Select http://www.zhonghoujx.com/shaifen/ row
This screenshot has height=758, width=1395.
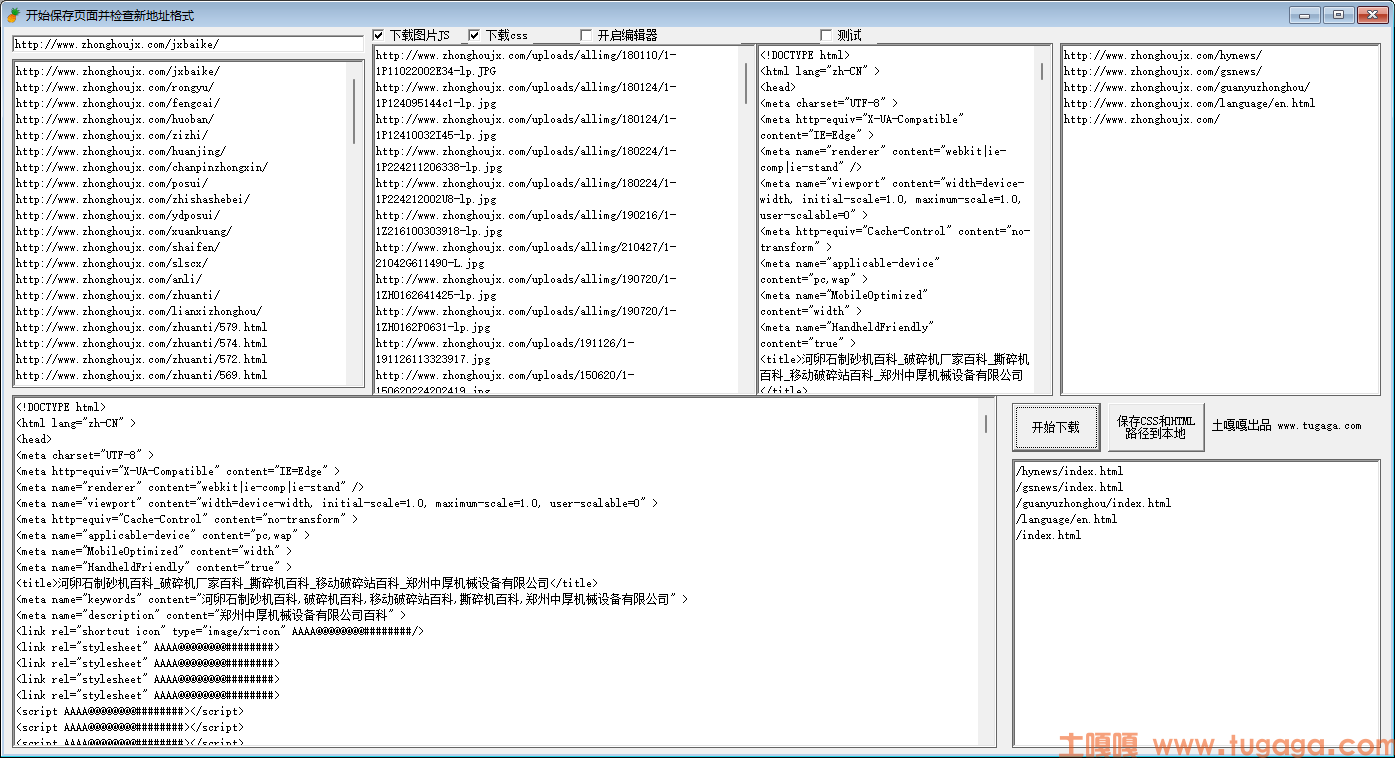tap(118, 247)
